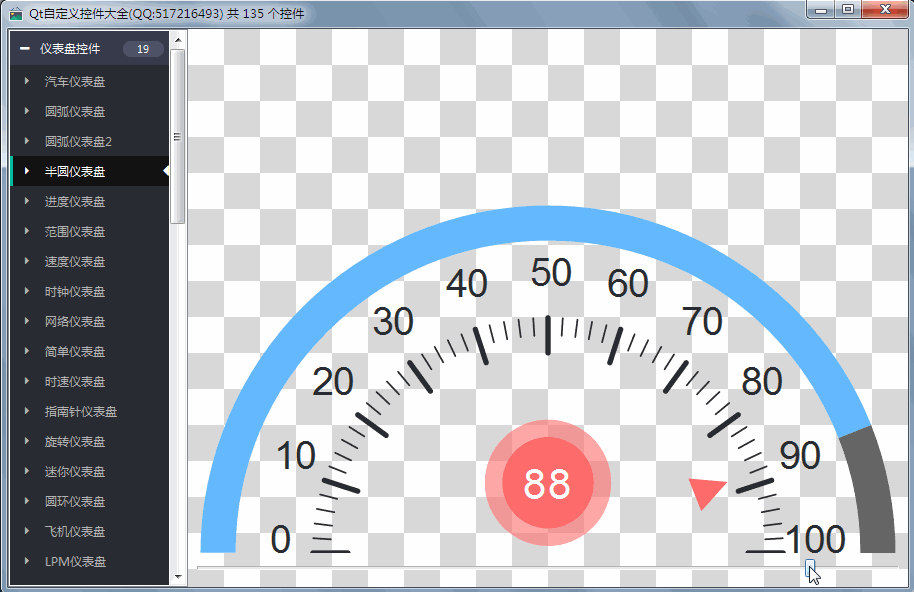Viewport: 914px width, 592px height.
Task: Click arrow icon beside 半圆仪表盘
Action: 27,171
